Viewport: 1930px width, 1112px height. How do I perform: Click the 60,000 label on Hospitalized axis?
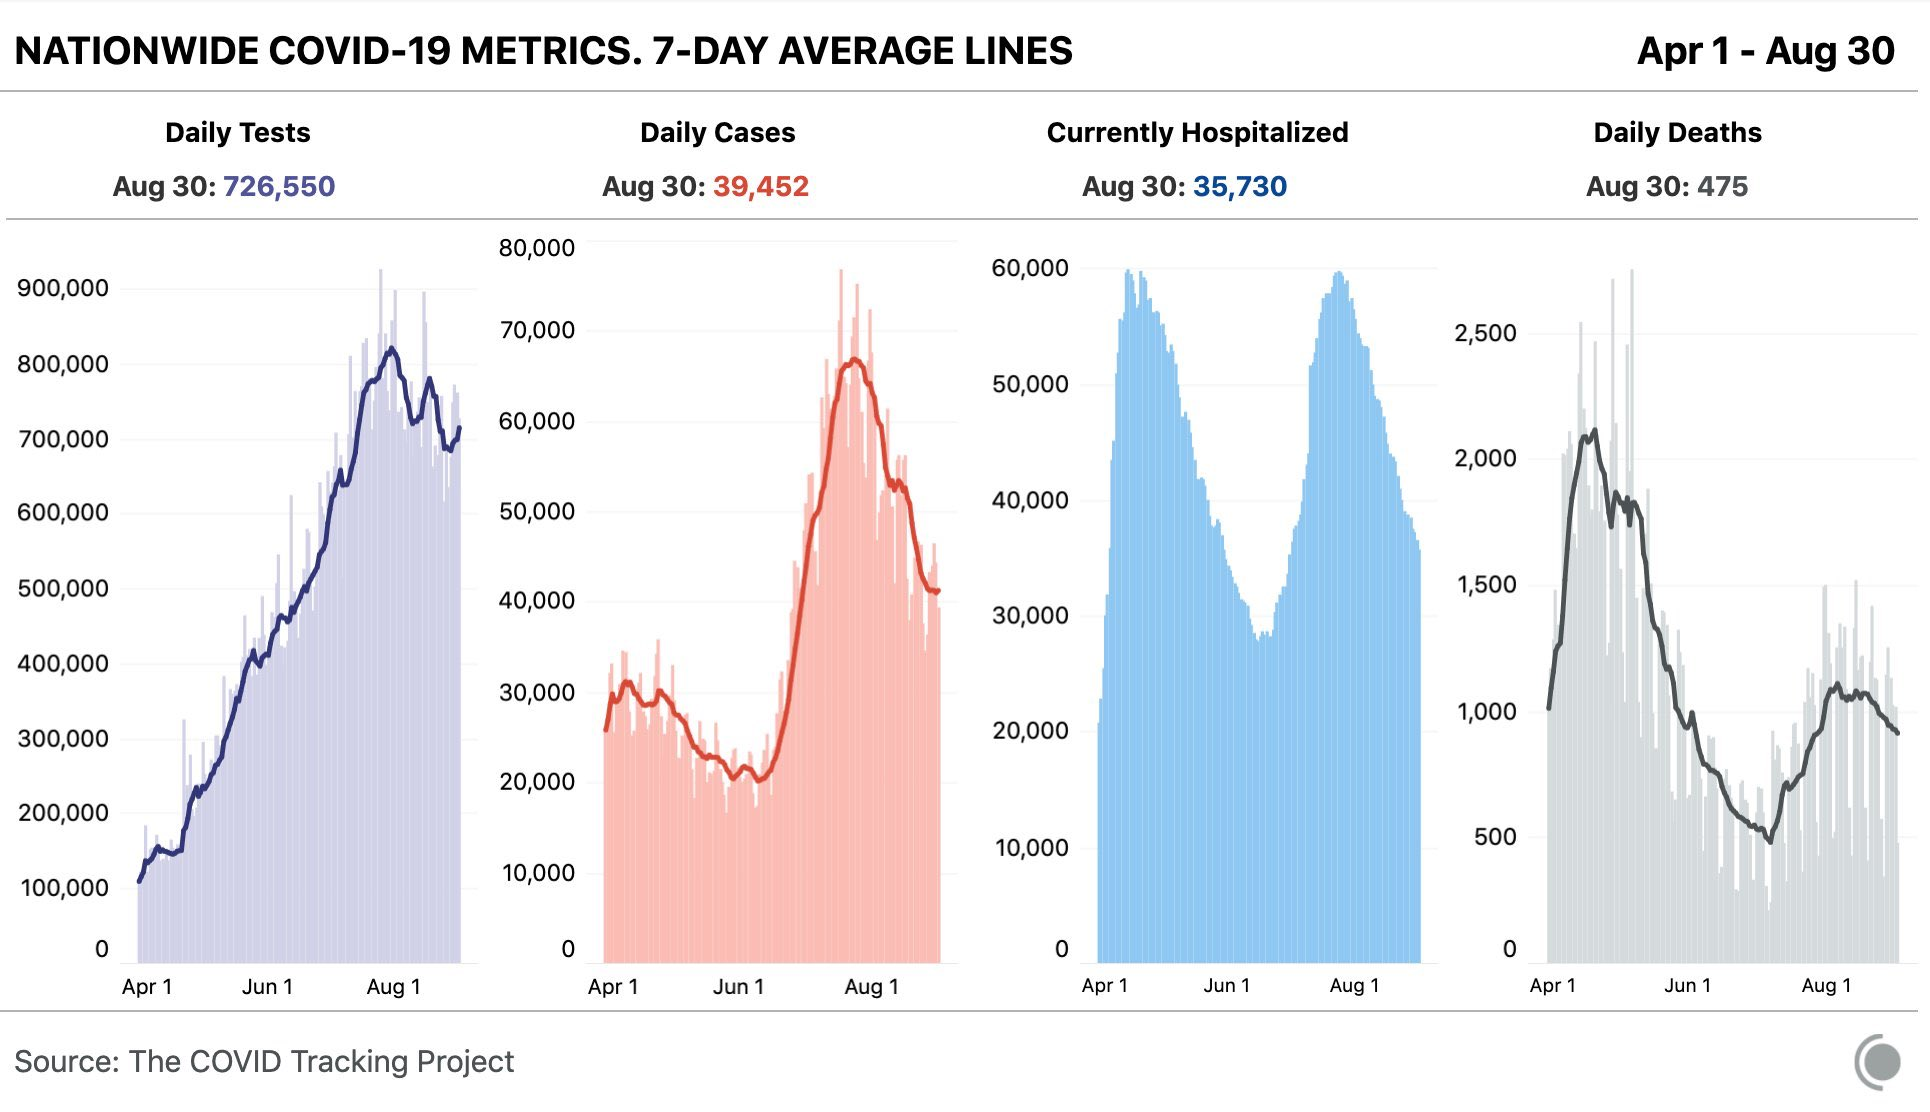click(x=1030, y=268)
